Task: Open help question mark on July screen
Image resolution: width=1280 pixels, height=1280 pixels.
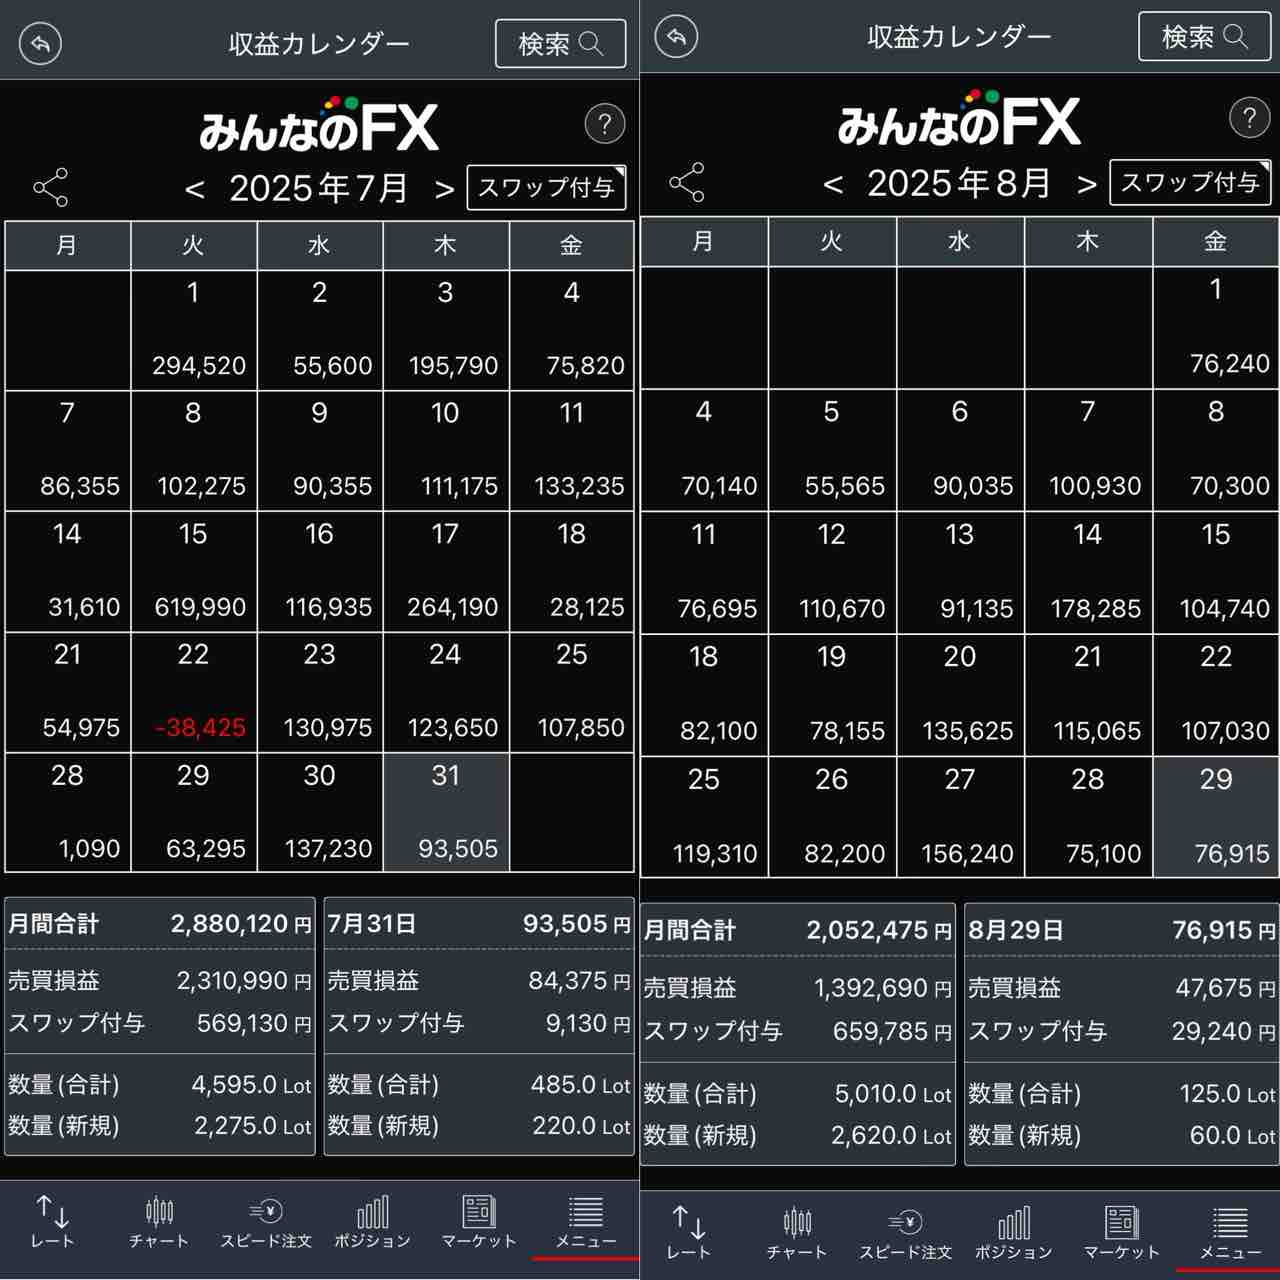Action: pos(604,125)
